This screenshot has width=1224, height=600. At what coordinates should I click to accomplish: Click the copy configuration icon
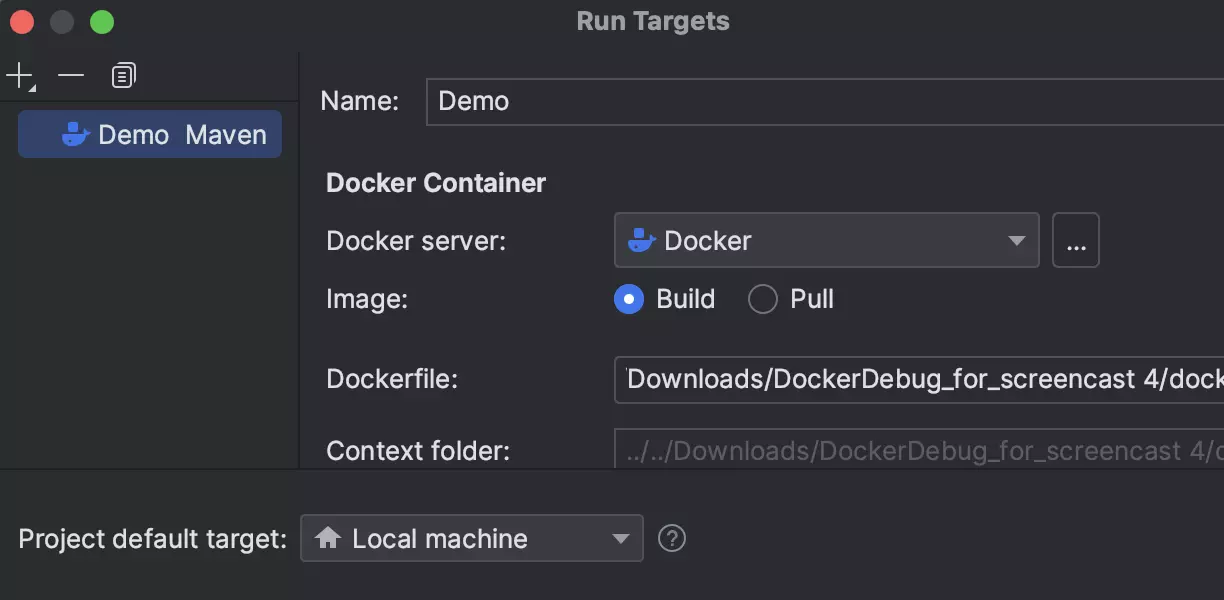(x=123, y=76)
